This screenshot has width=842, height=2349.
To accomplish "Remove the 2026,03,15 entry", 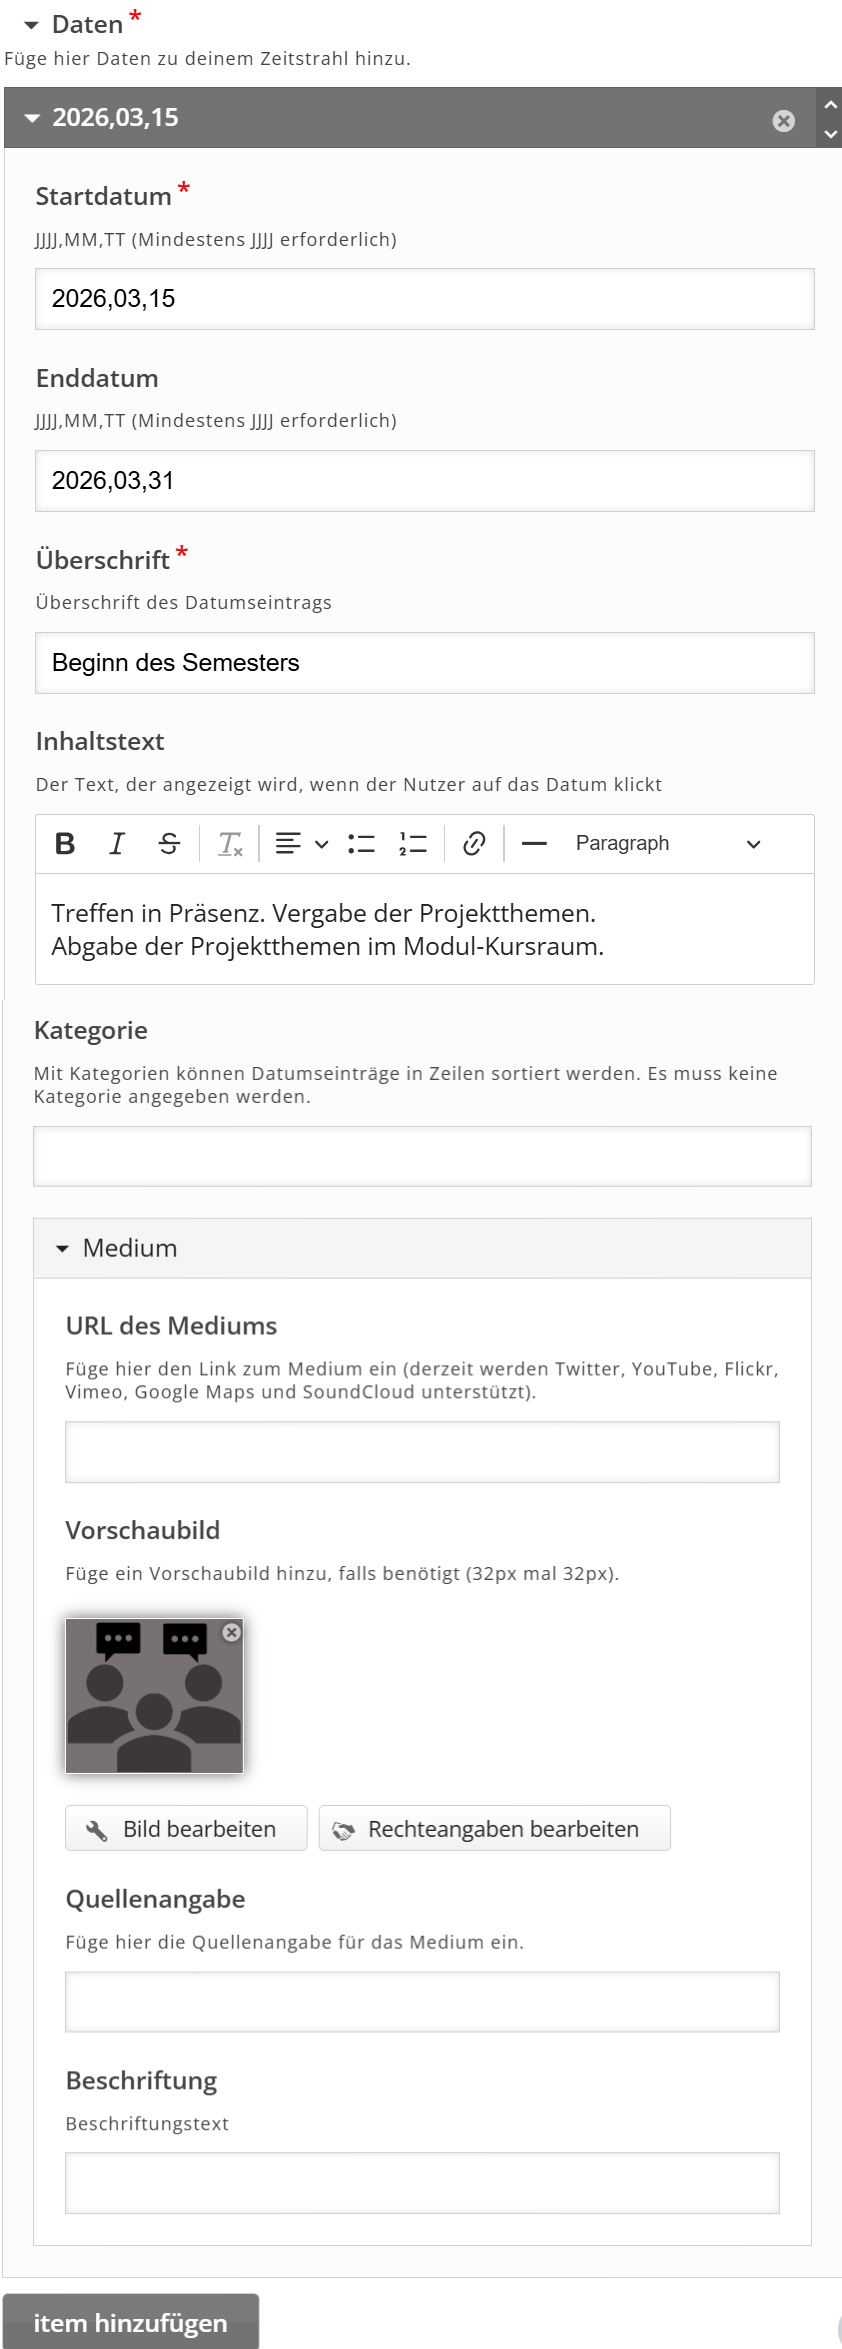I will click(x=784, y=121).
